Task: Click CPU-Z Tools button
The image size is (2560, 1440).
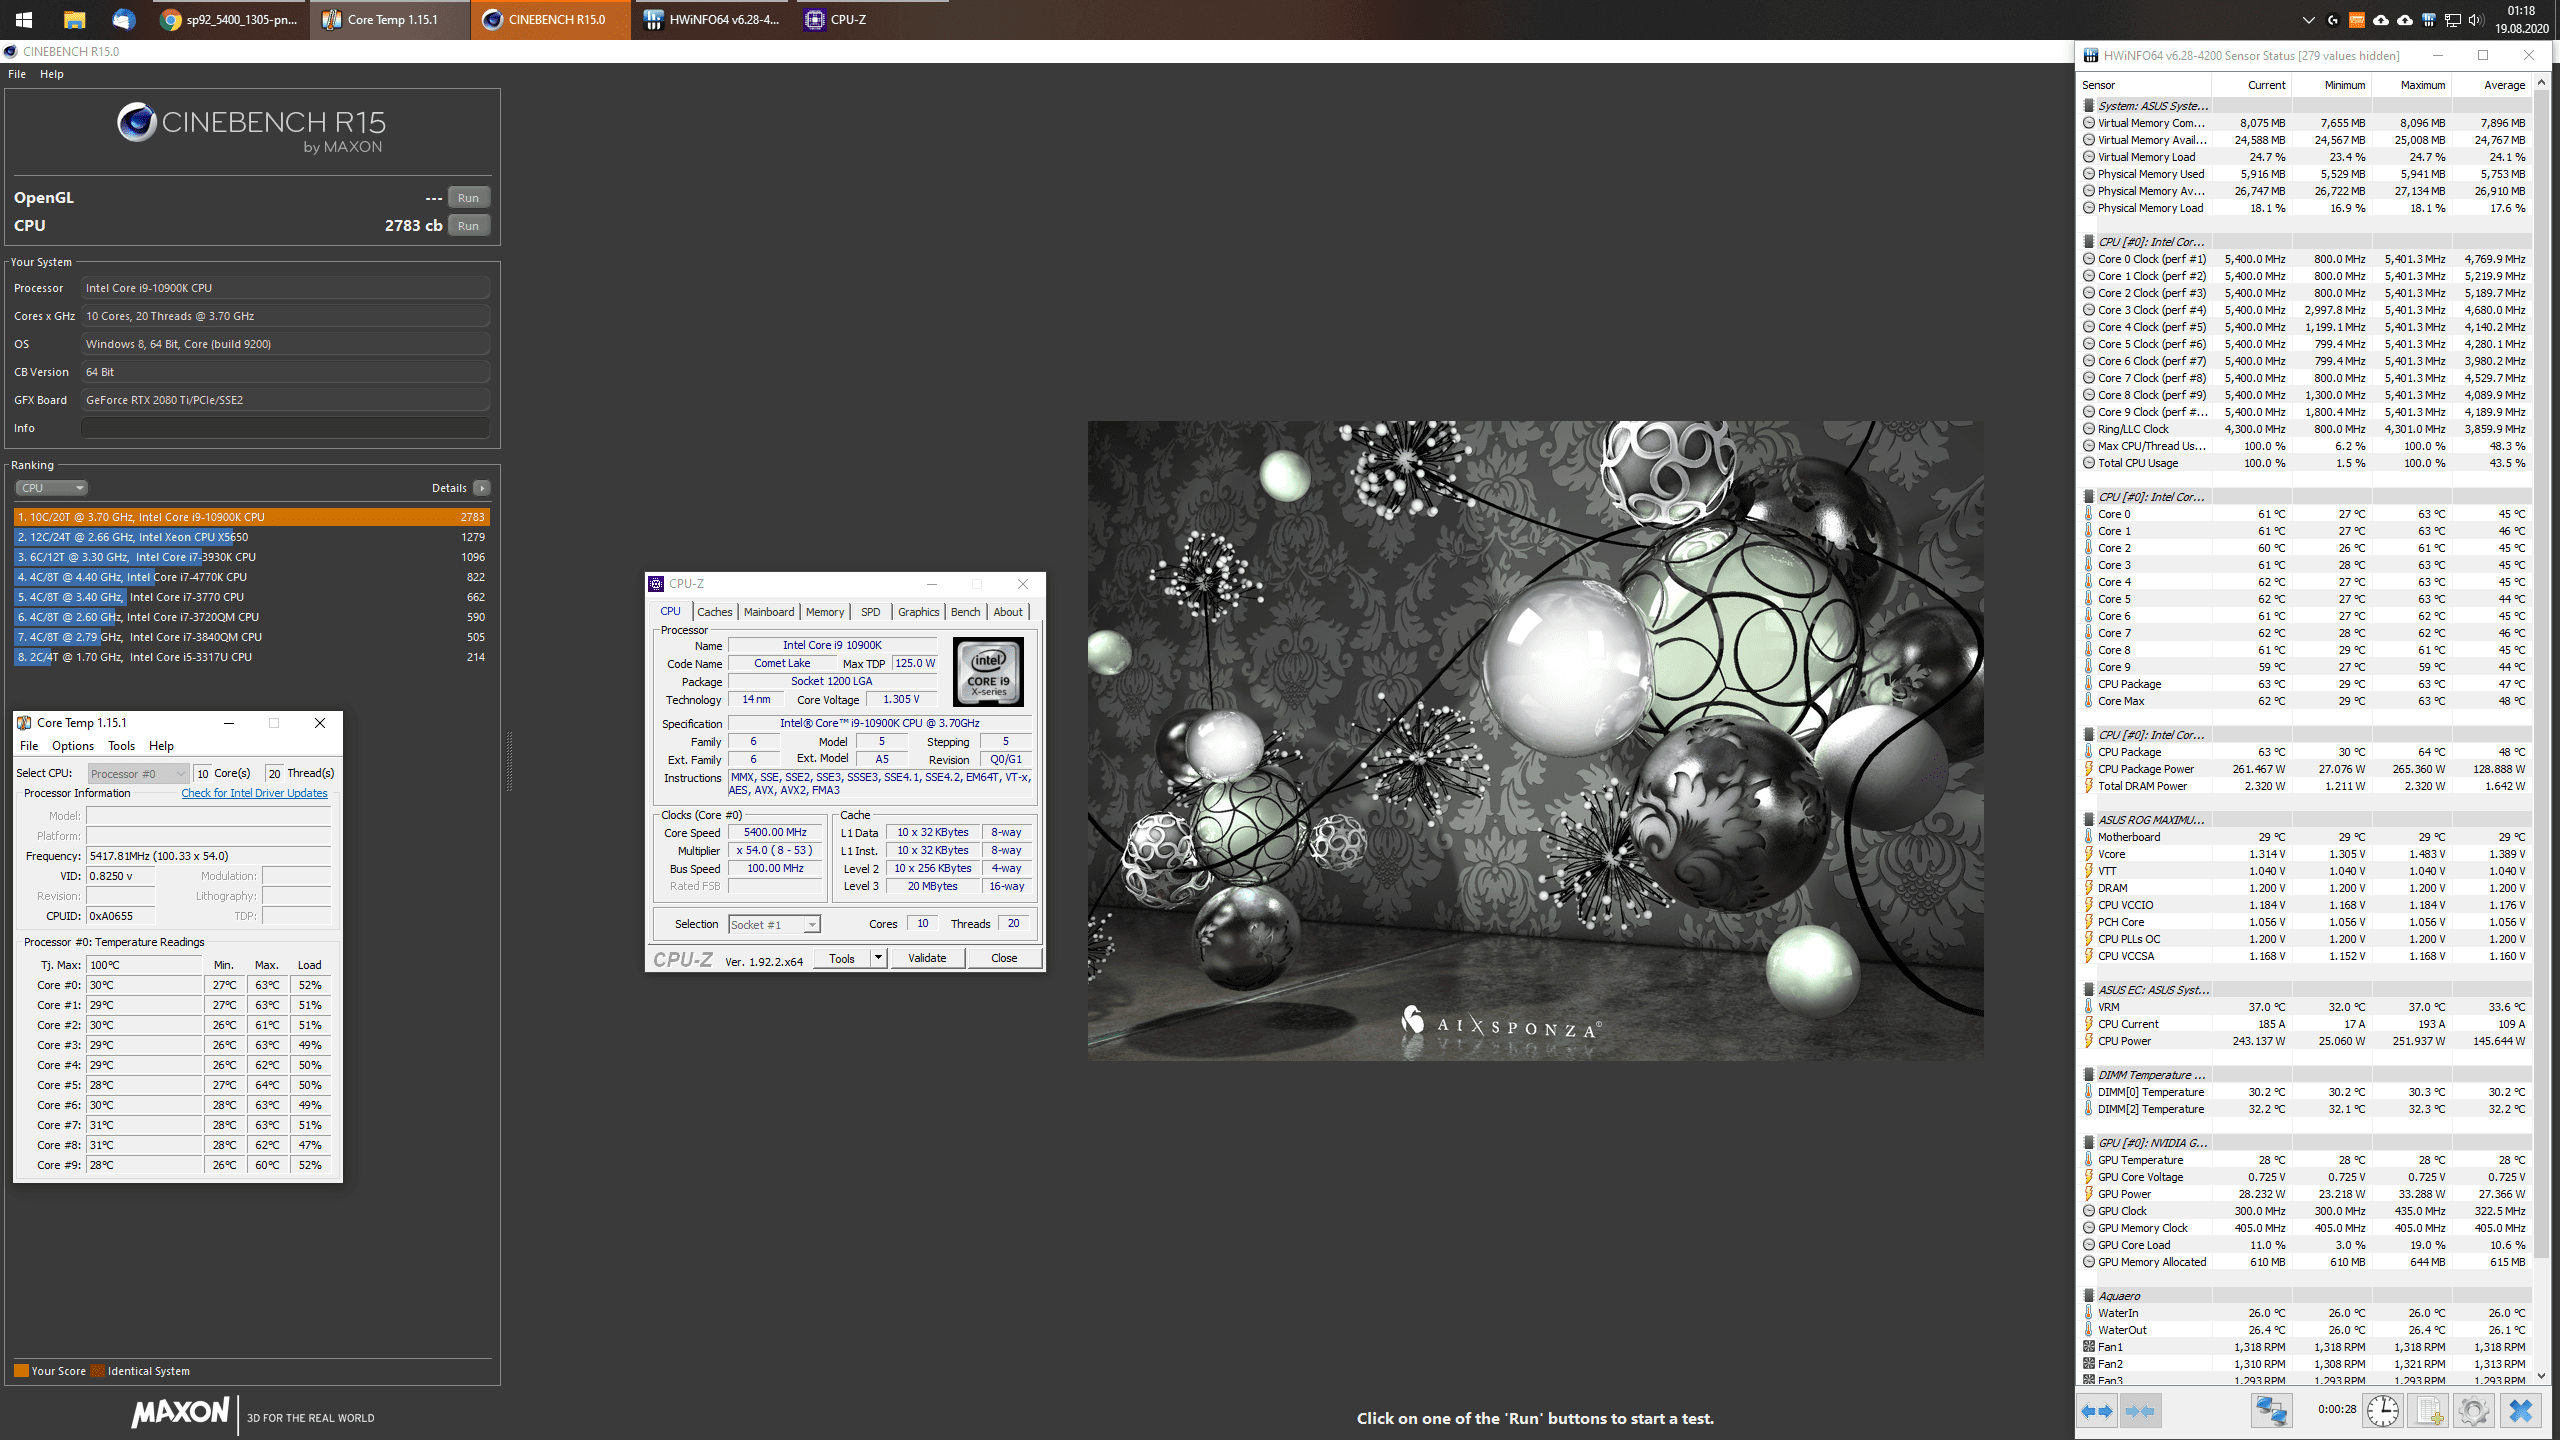Action: click(x=842, y=958)
